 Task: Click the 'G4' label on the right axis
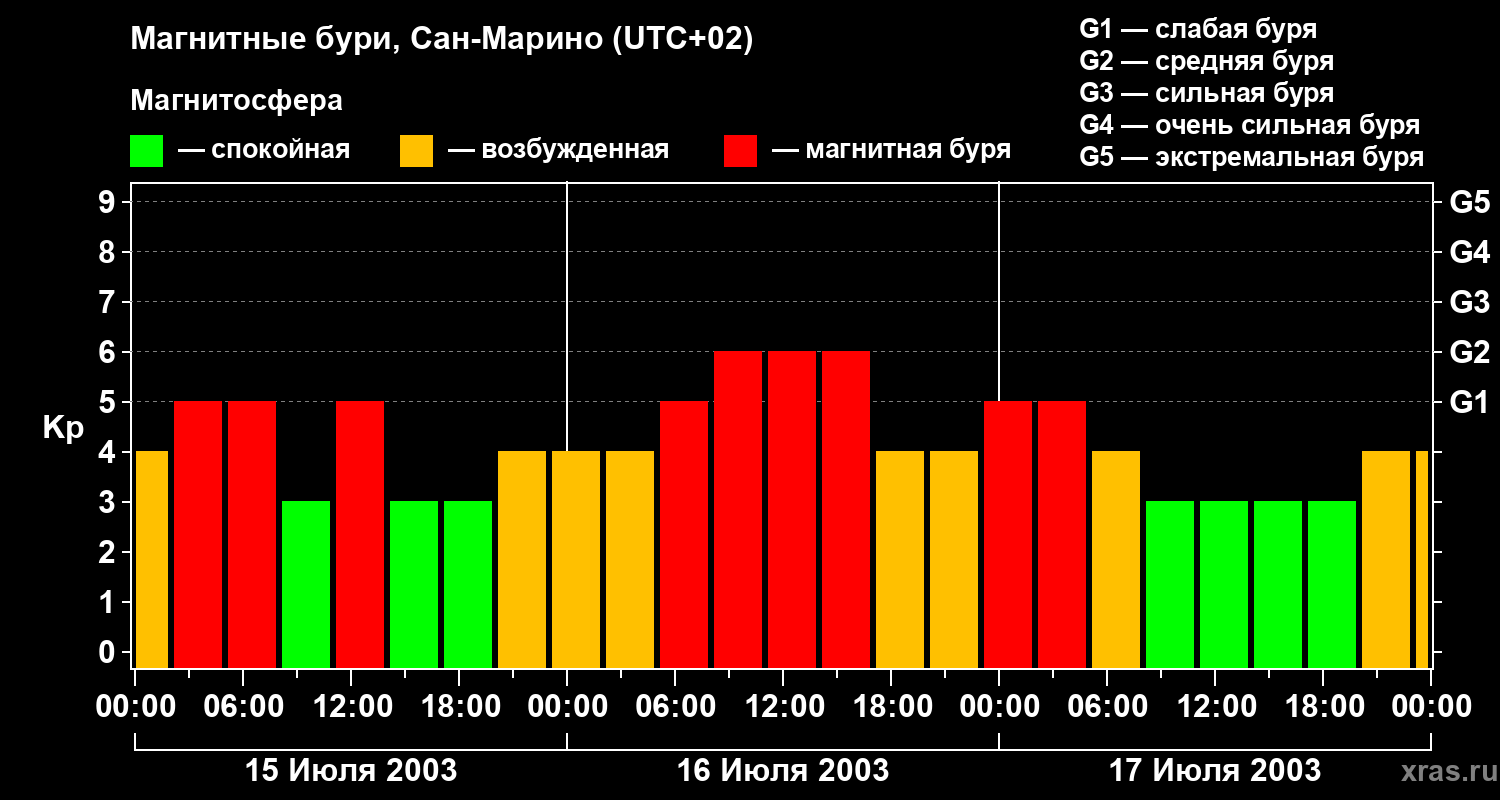coord(1469,253)
